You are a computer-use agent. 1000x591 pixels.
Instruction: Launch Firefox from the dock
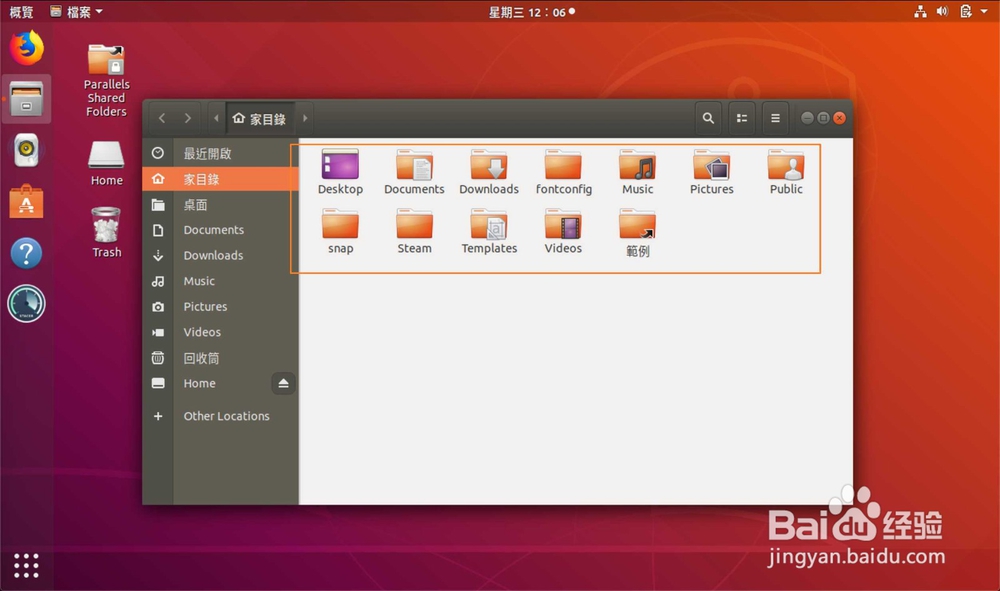[26, 48]
